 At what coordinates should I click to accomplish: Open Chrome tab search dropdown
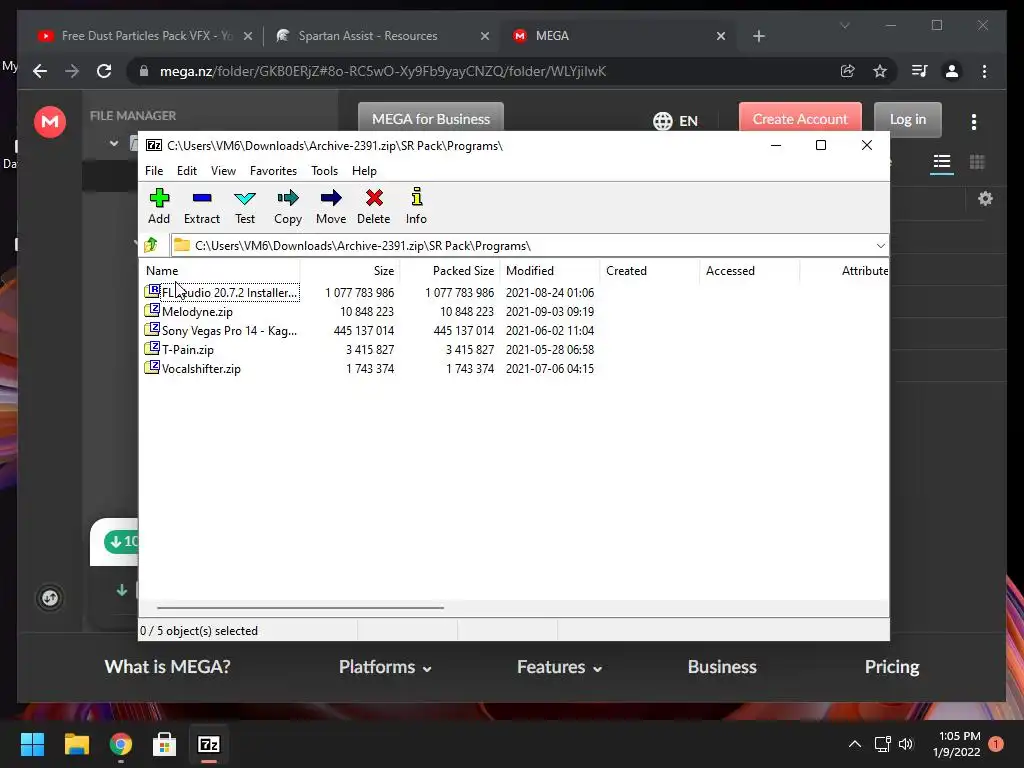844,25
